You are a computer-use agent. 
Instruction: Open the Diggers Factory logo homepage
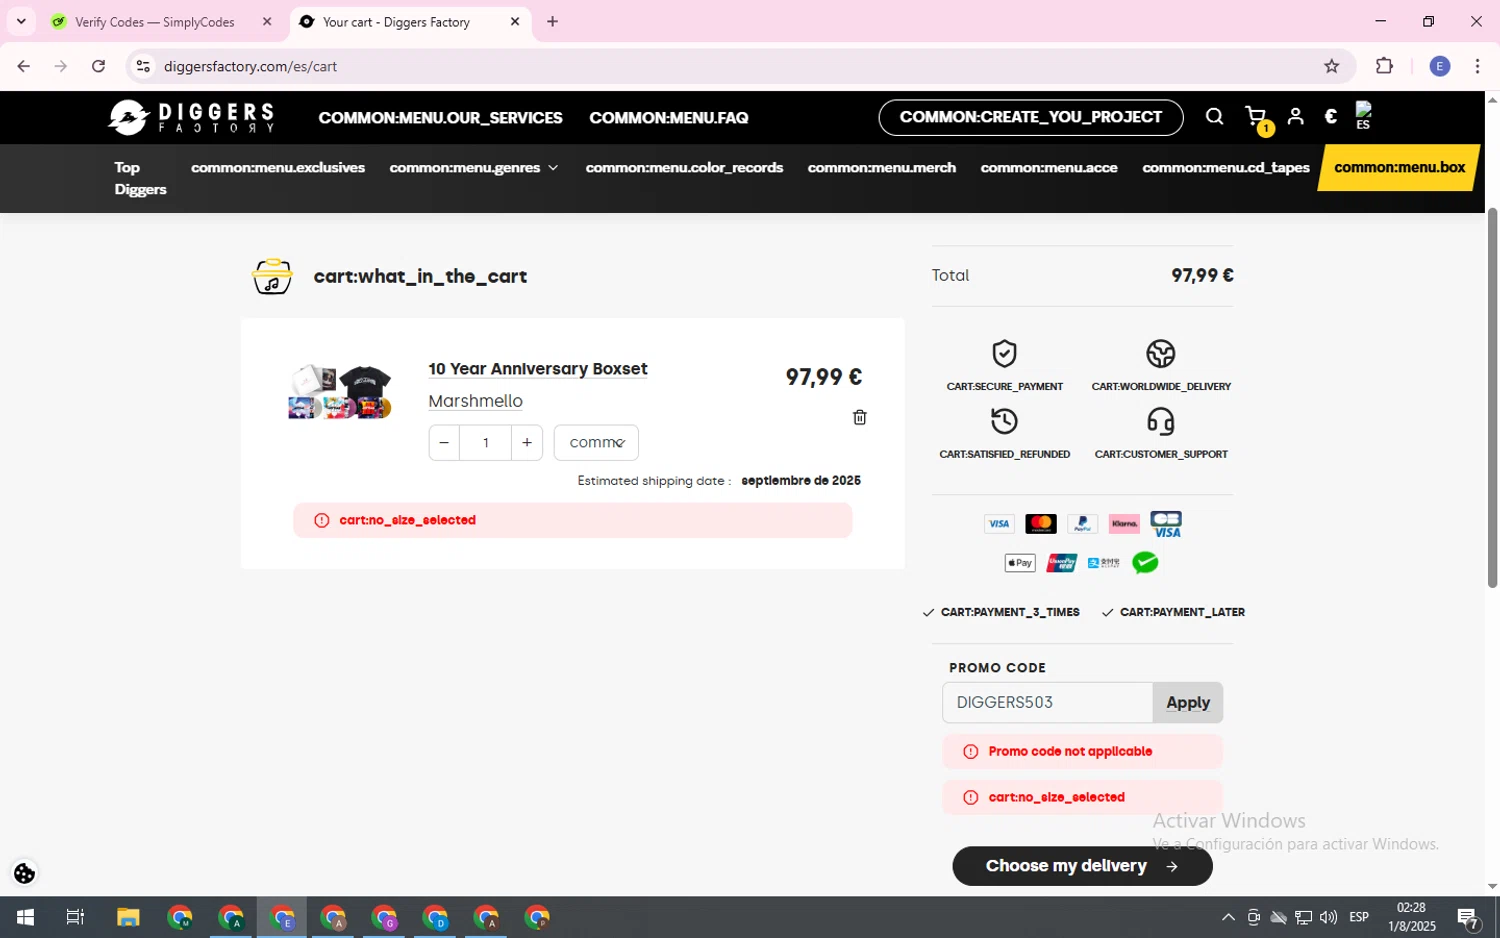pyautogui.click(x=191, y=117)
